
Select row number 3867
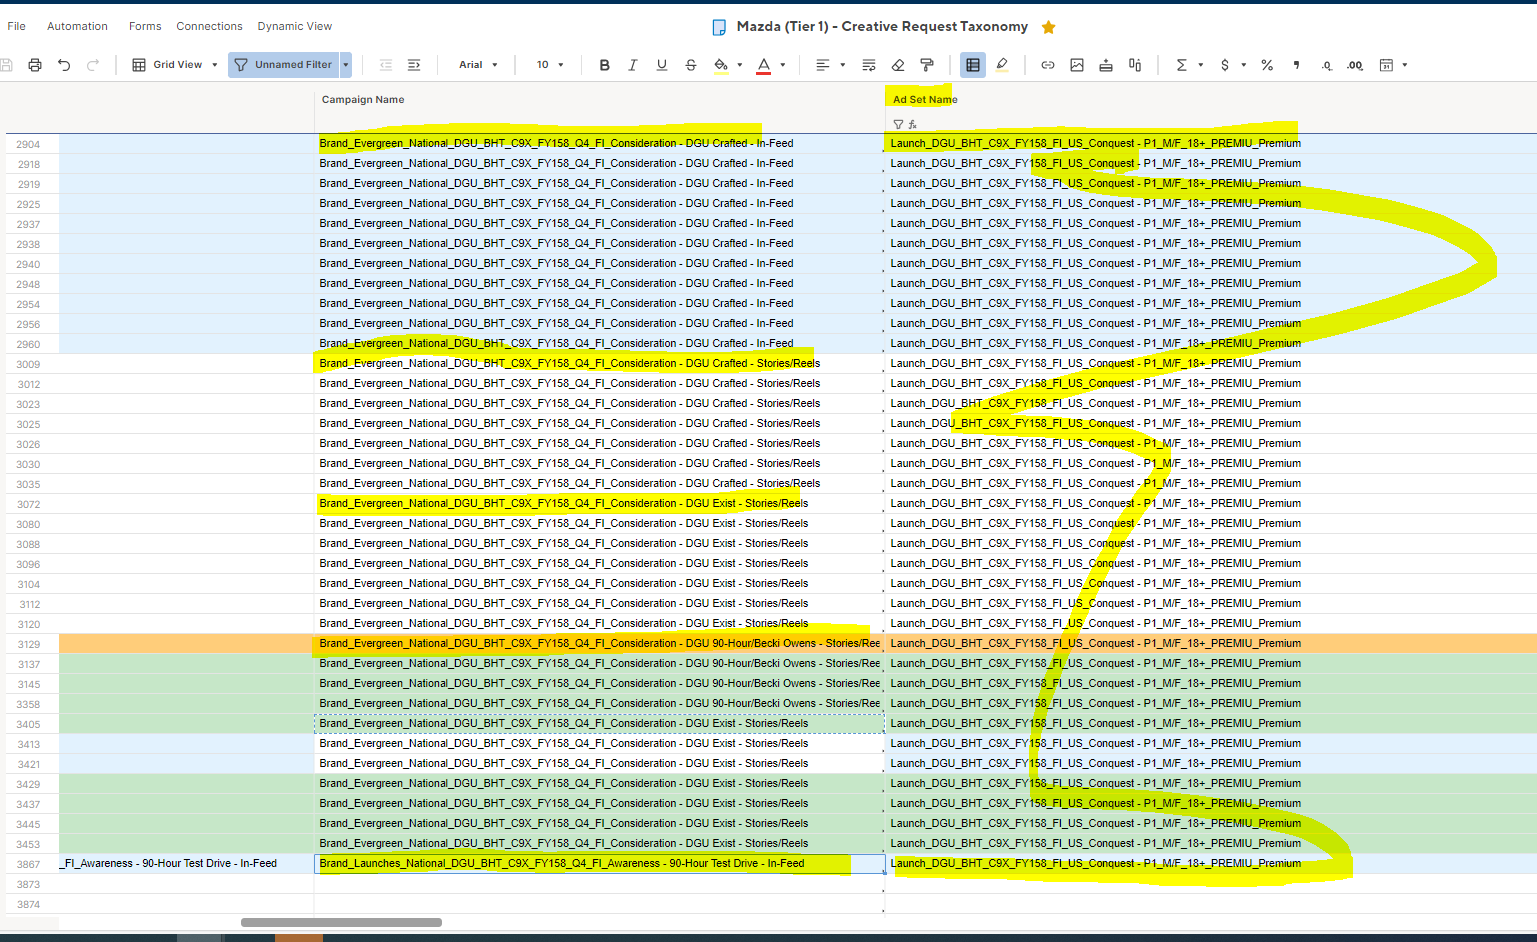tap(29, 864)
